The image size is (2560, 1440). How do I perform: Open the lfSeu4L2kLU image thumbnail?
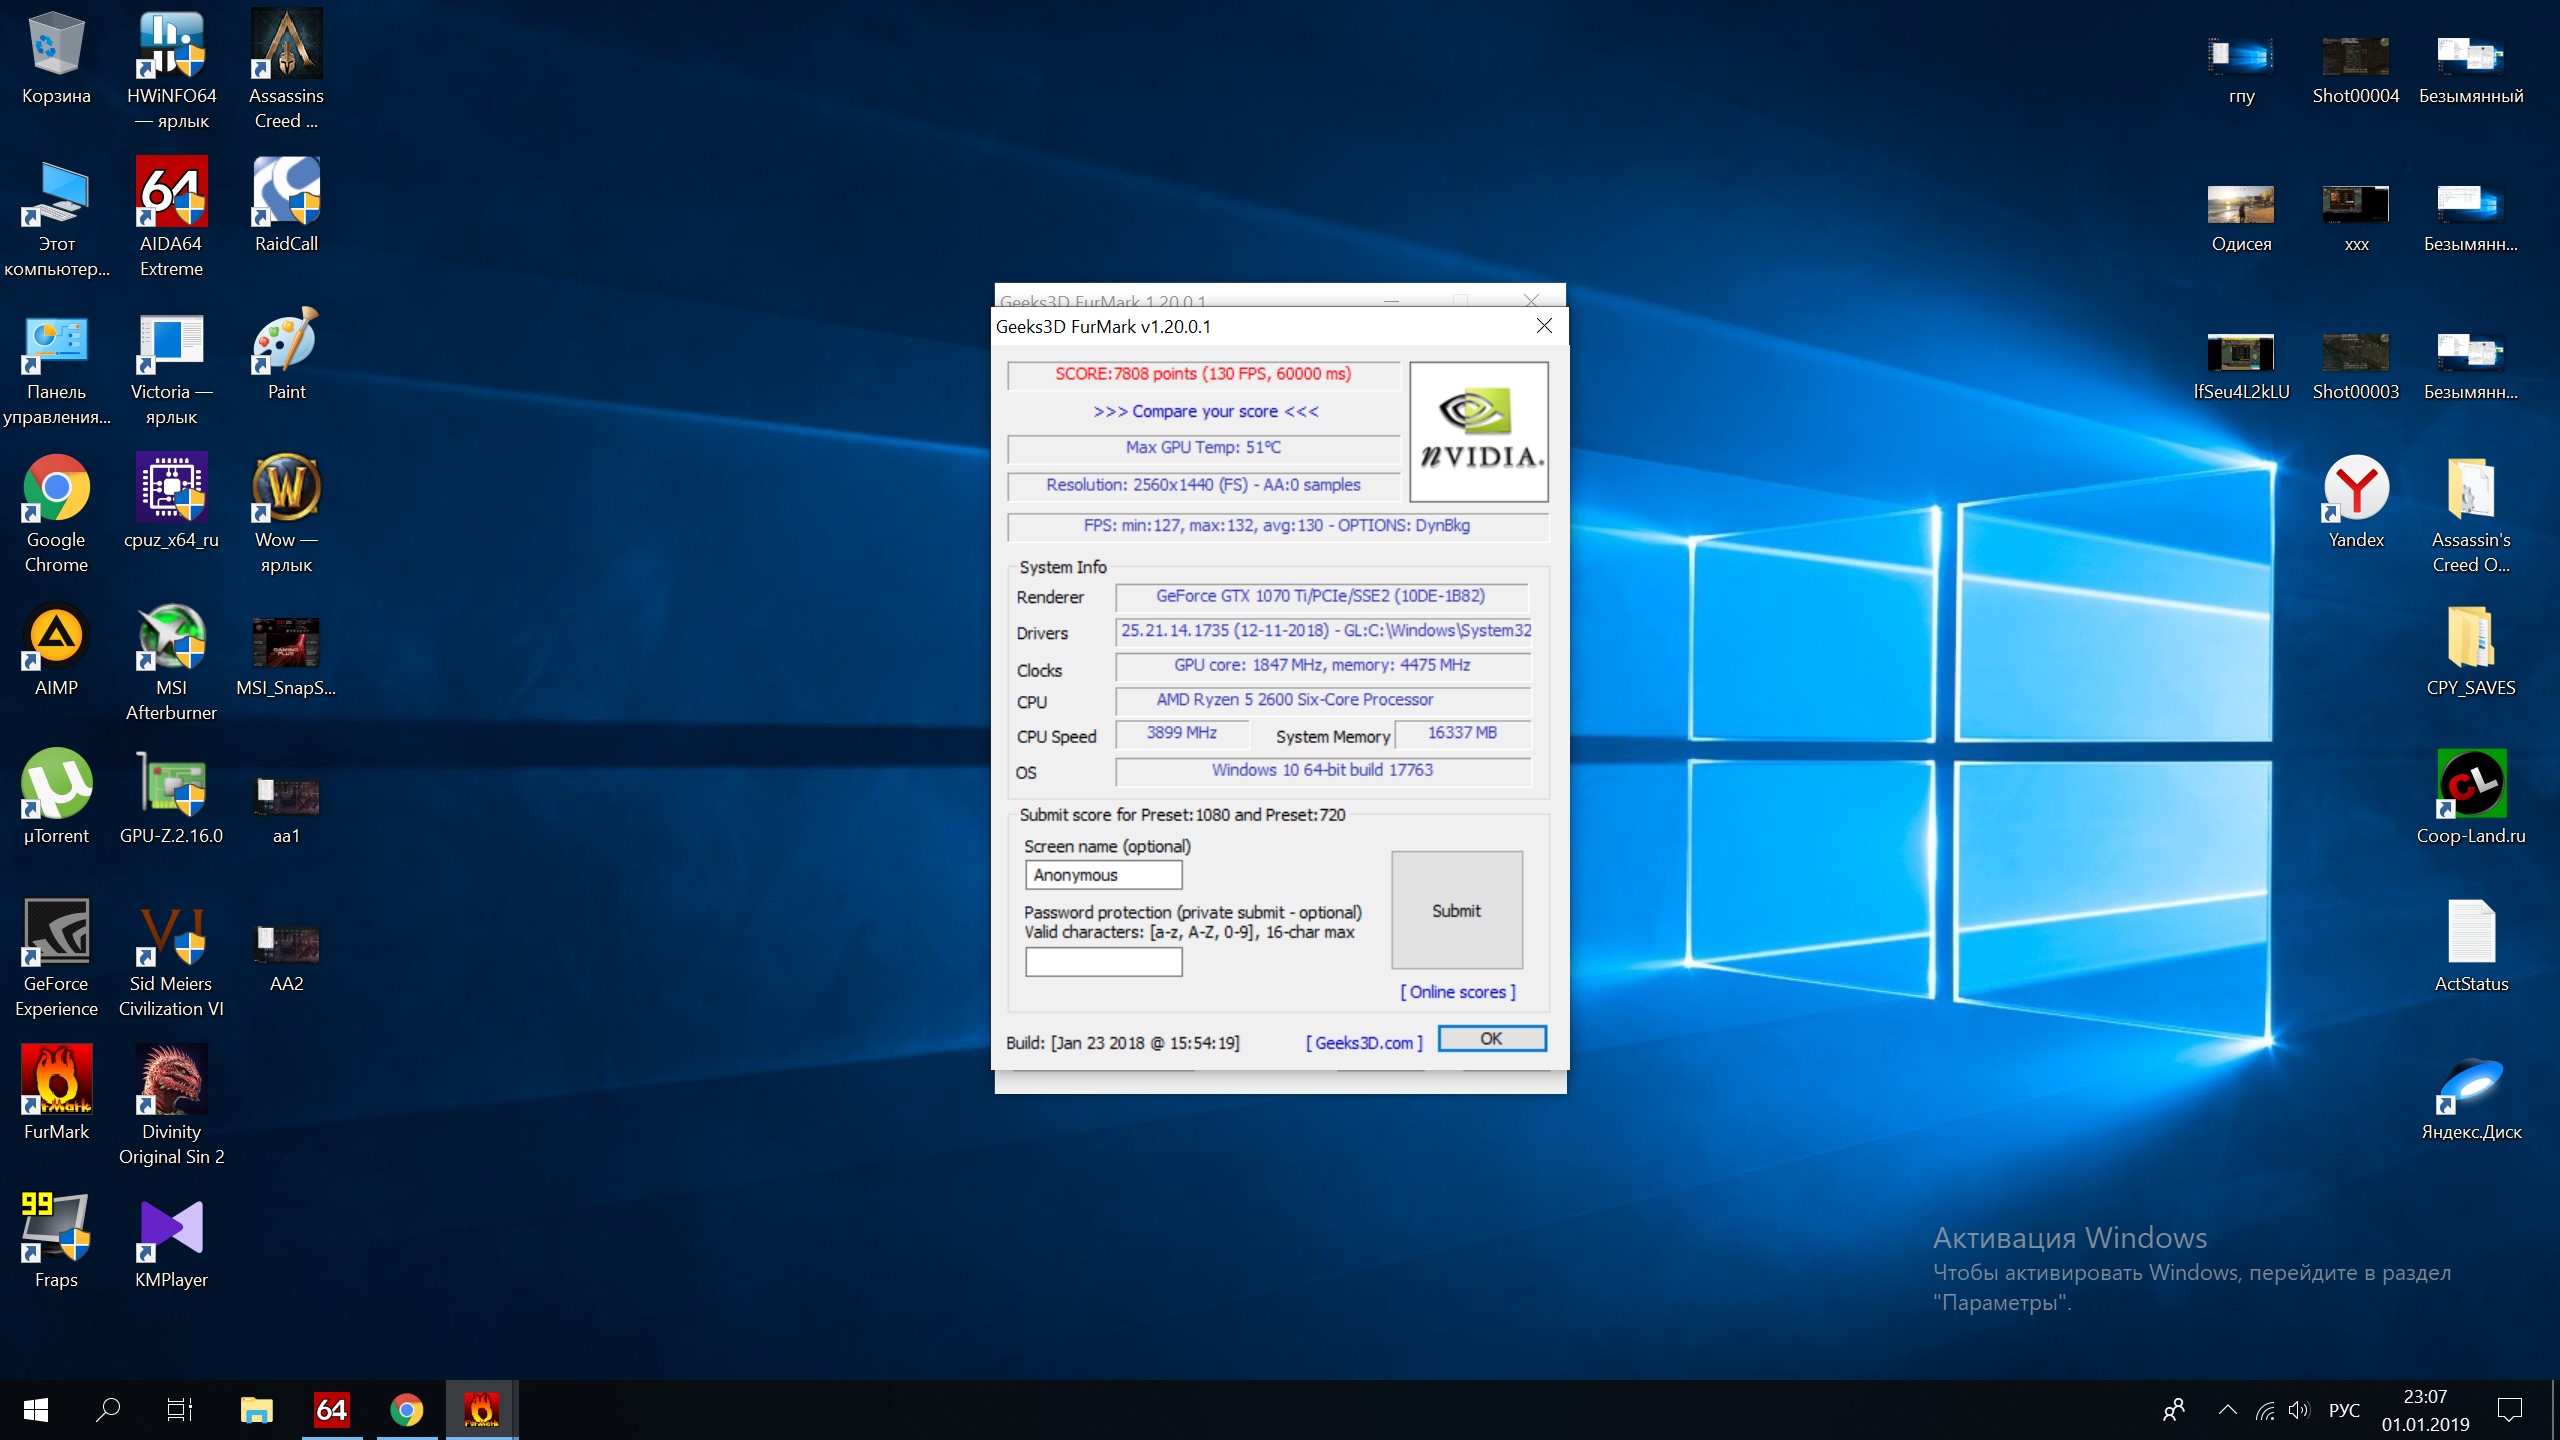coord(2241,352)
